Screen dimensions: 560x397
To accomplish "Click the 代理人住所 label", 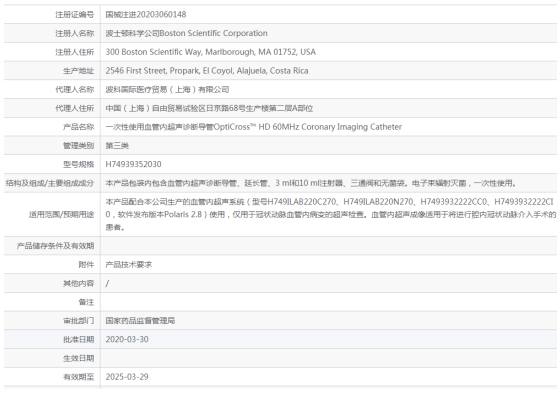I will click(x=74, y=108).
